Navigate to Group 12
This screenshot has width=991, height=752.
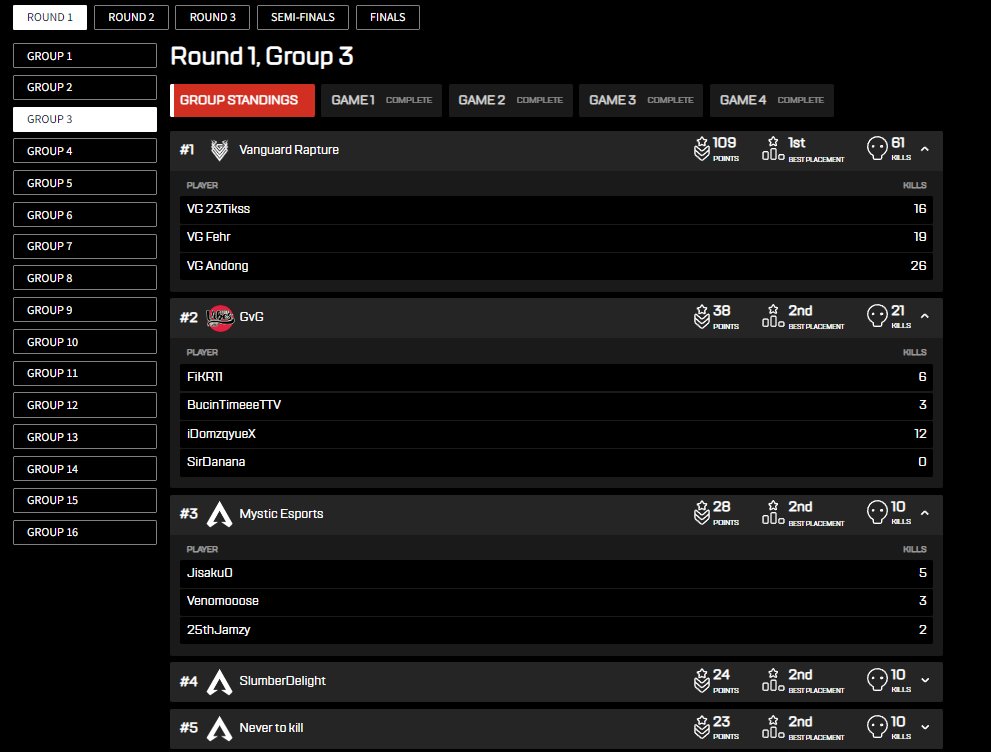(85, 405)
